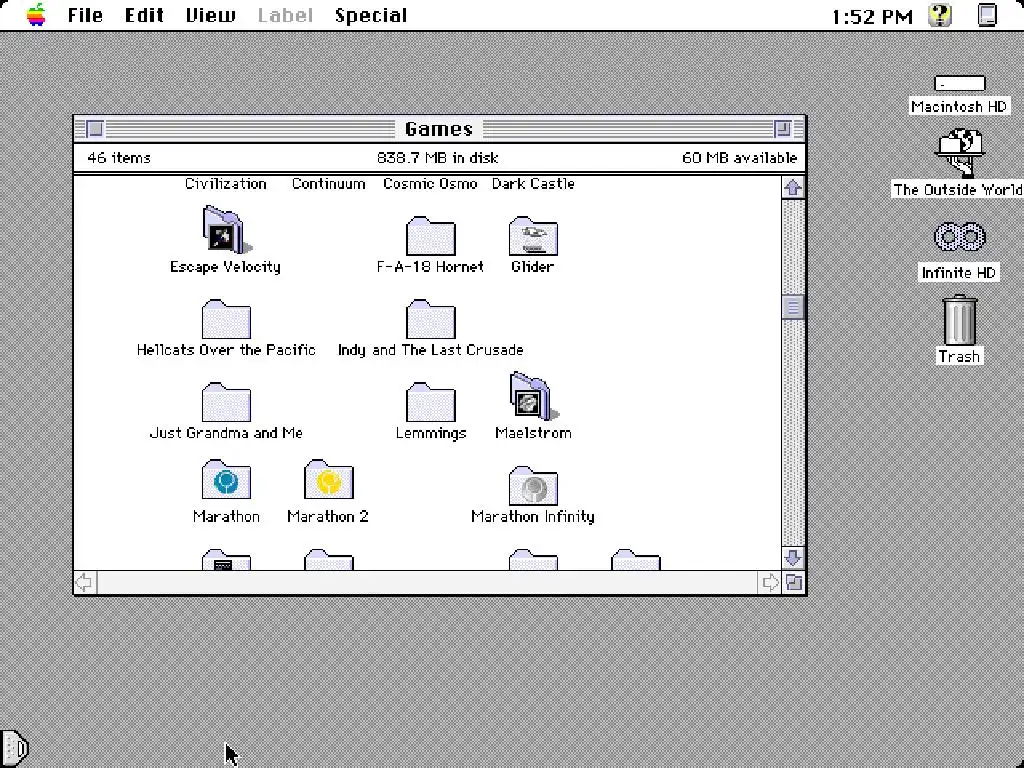
Task: Click the Games window title
Action: click(439, 129)
